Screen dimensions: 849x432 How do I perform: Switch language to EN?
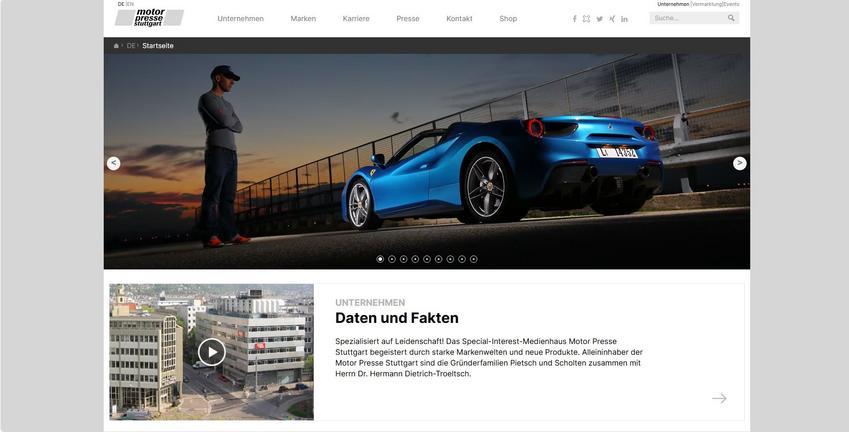tap(130, 4)
